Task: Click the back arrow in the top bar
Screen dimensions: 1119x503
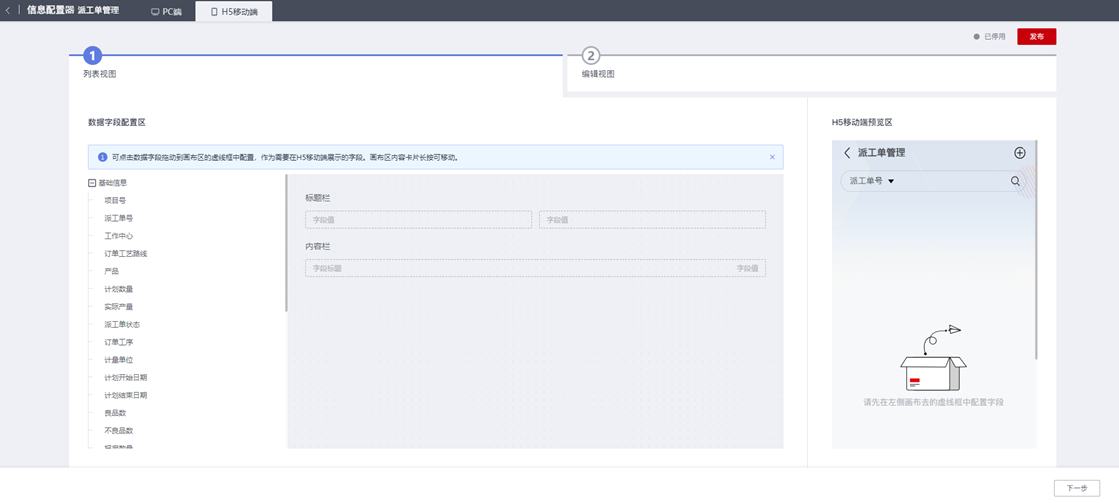Action: (8, 11)
